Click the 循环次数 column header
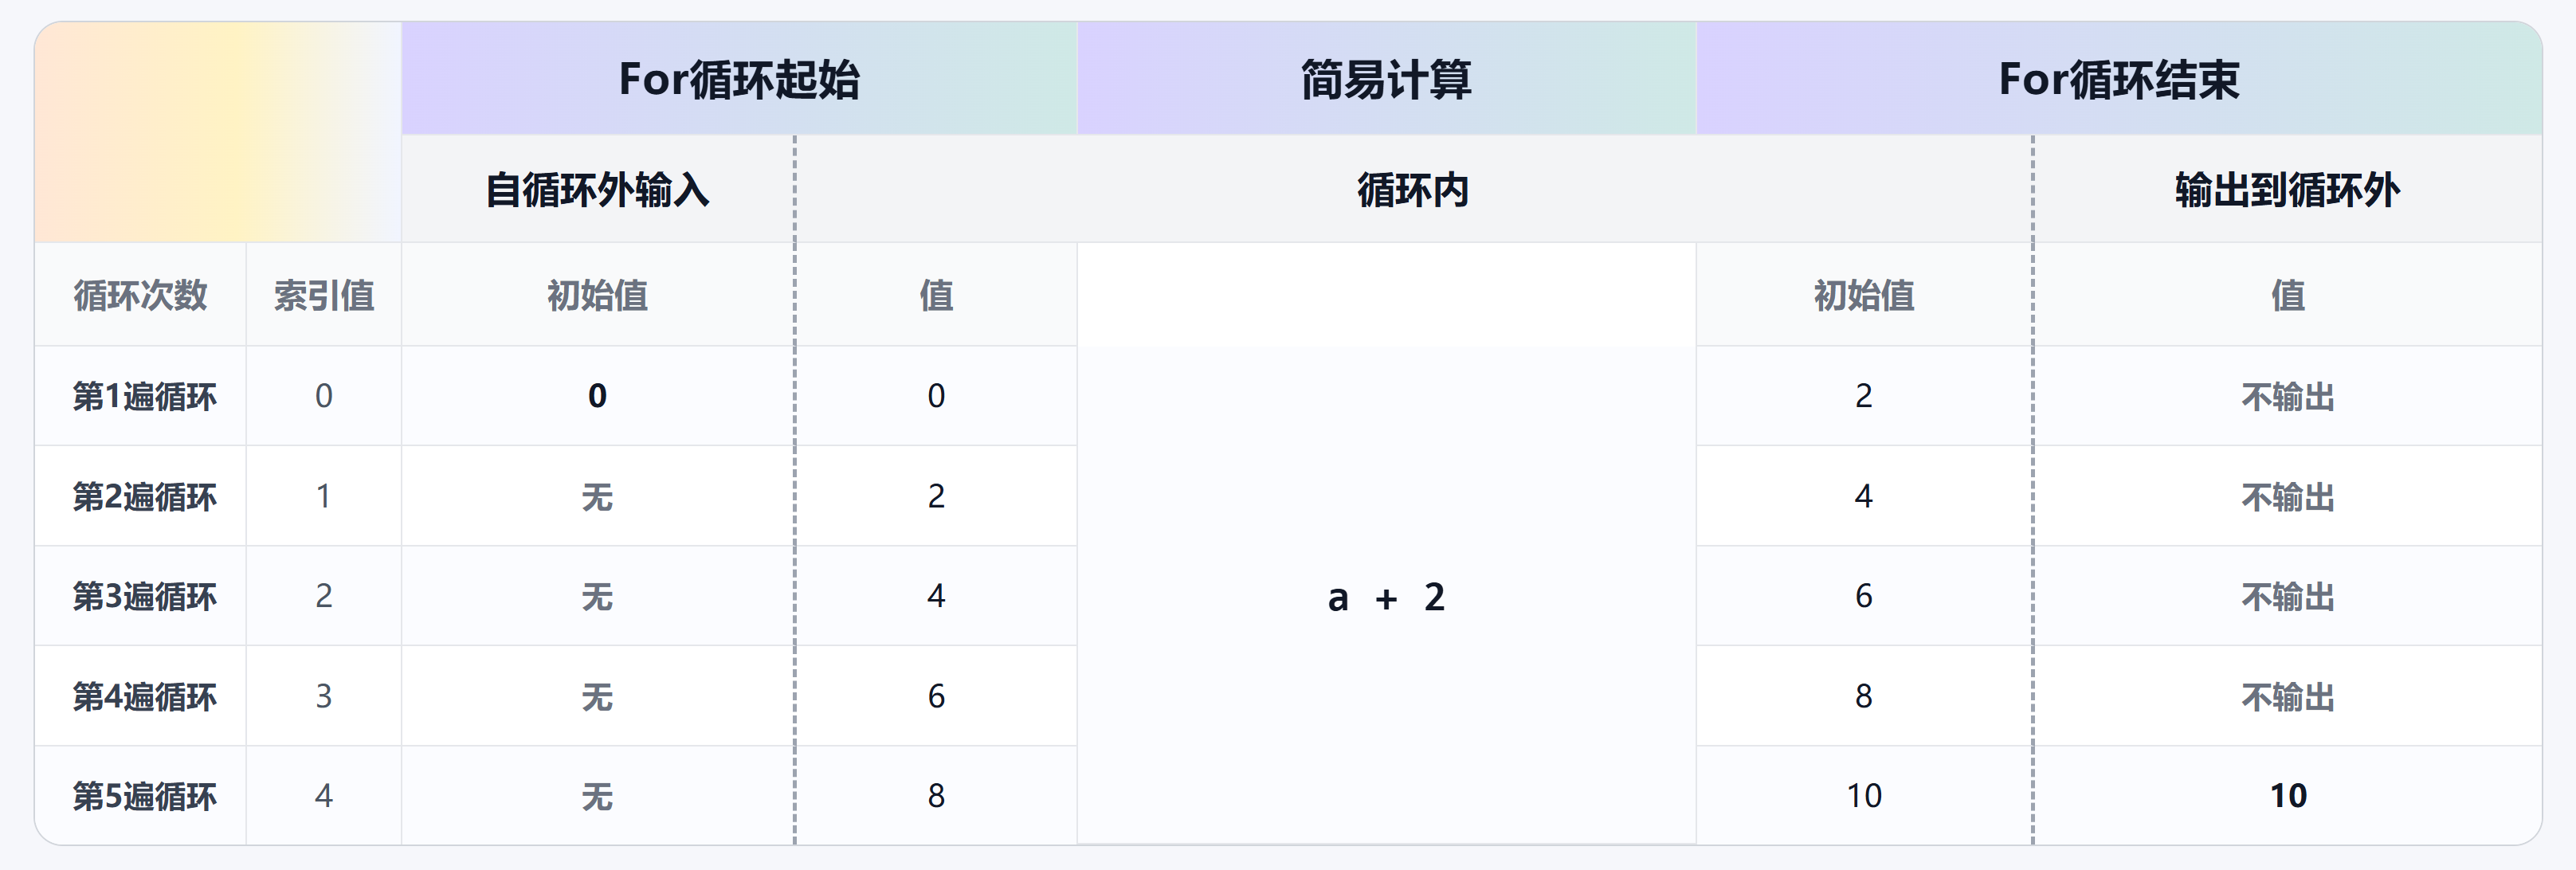This screenshot has height=870, width=2576. pyautogui.click(x=140, y=296)
